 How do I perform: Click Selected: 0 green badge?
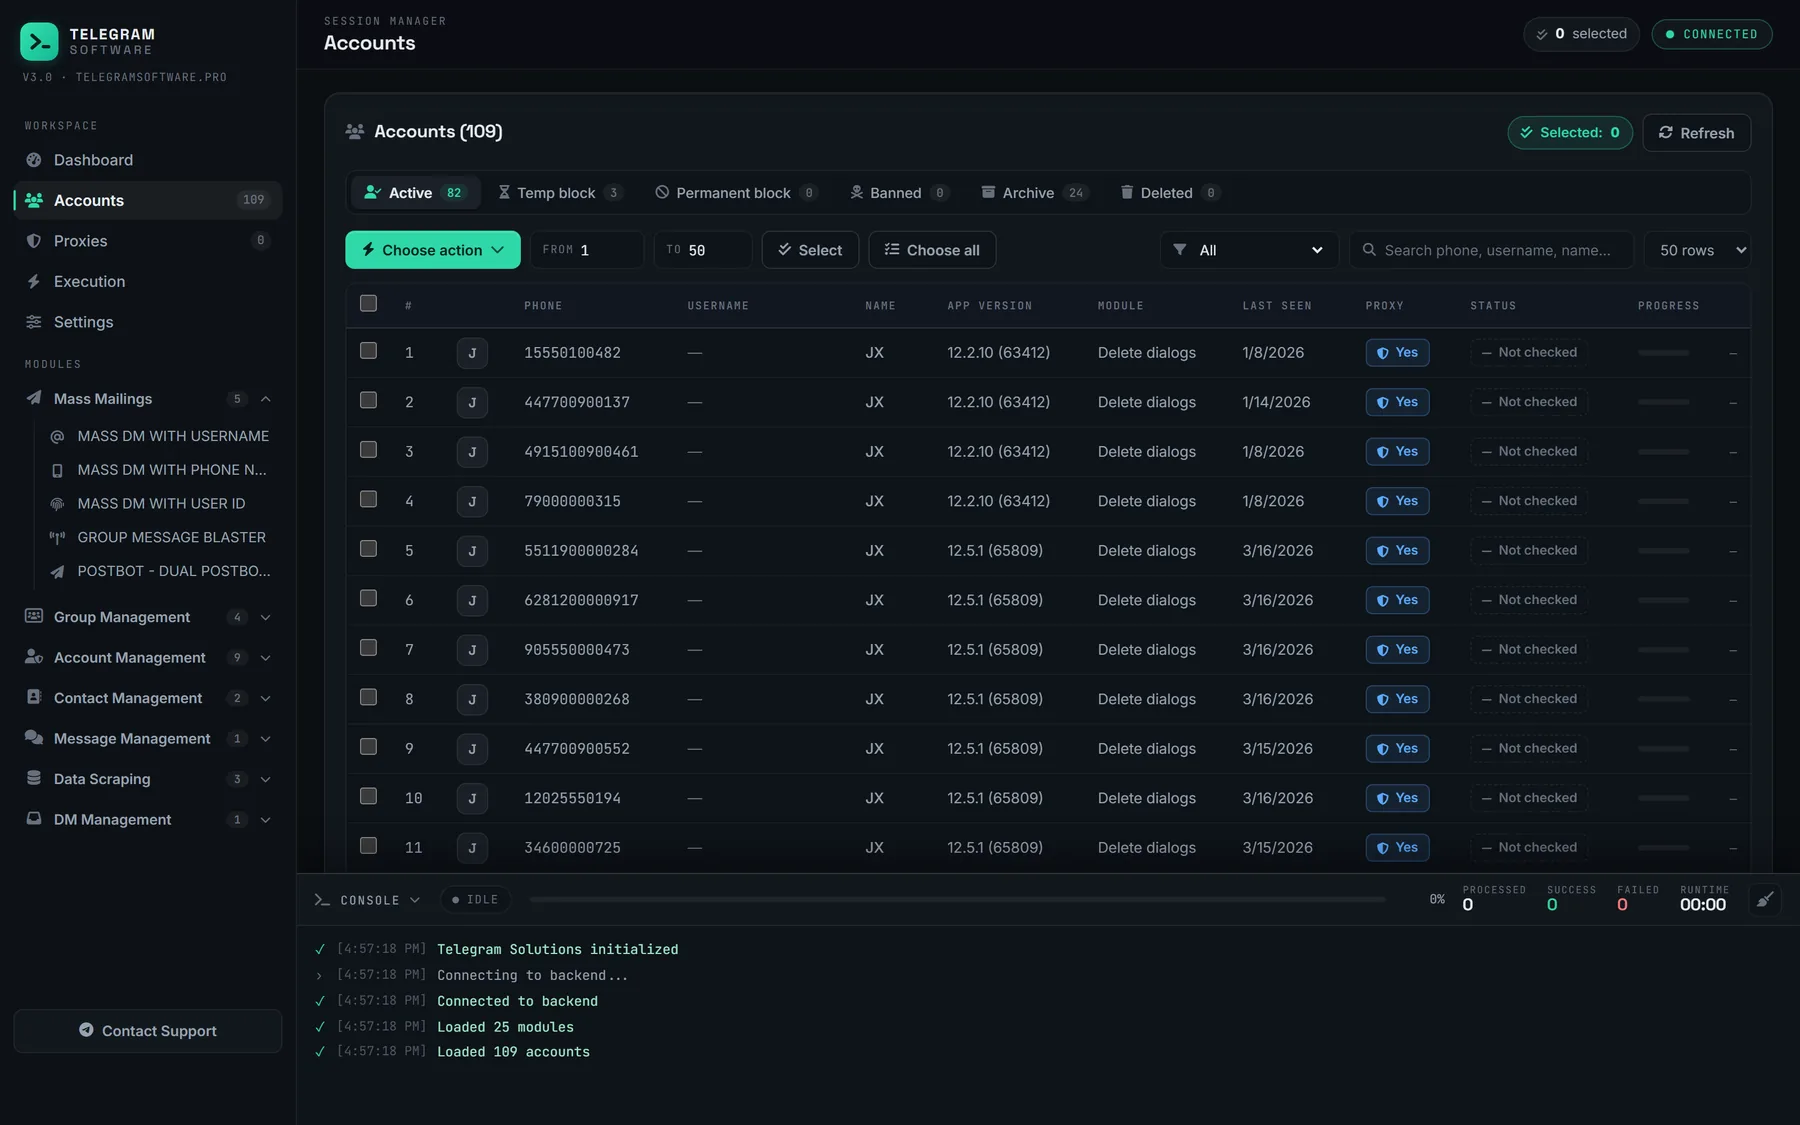coord(1570,133)
